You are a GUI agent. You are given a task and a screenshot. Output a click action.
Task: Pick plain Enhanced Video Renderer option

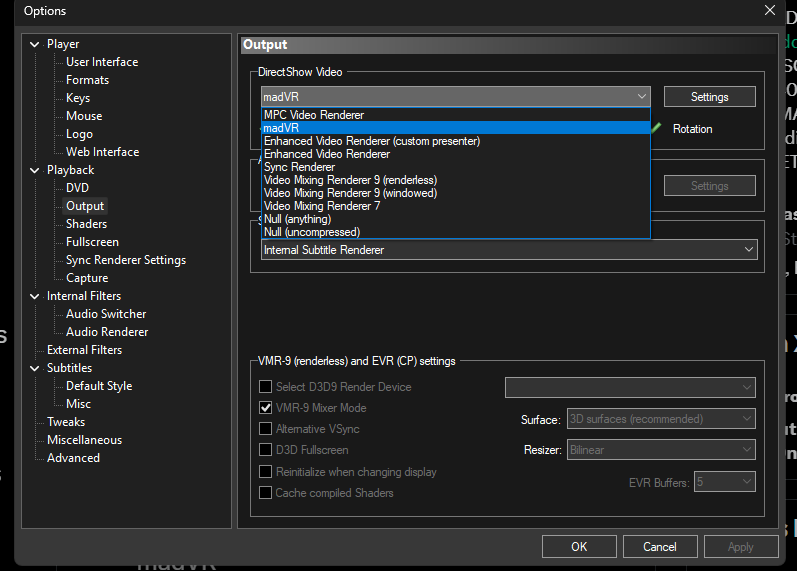(x=455, y=154)
